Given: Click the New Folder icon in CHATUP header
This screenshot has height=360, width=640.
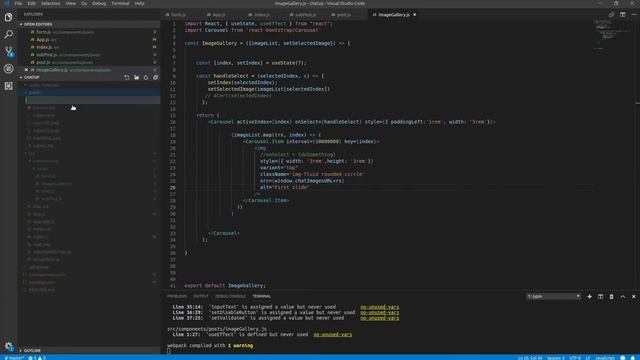Looking at the screenshot, I should tap(136, 77).
